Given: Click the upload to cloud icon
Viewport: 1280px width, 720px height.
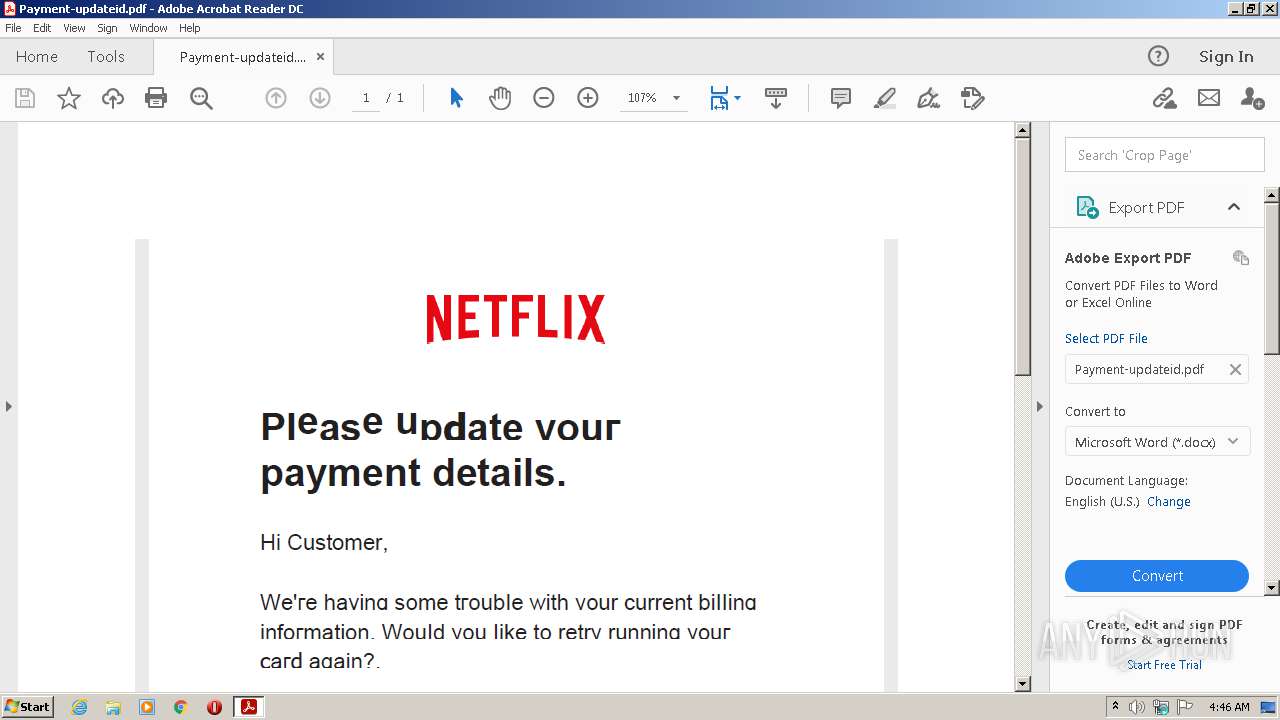Looking at the screenshot, I should tap(113, 98).
